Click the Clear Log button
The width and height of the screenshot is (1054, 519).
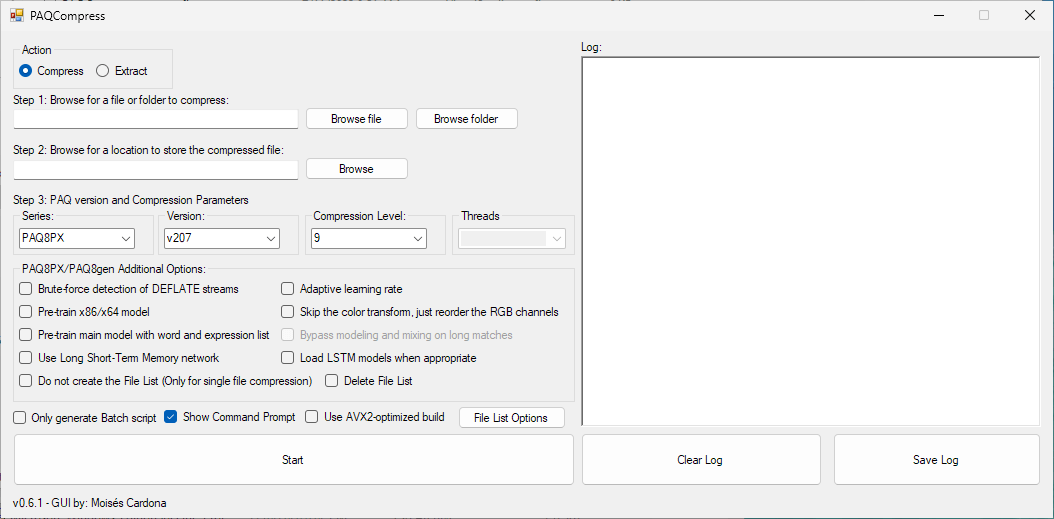pyautogui.click(x=700, y=460)
